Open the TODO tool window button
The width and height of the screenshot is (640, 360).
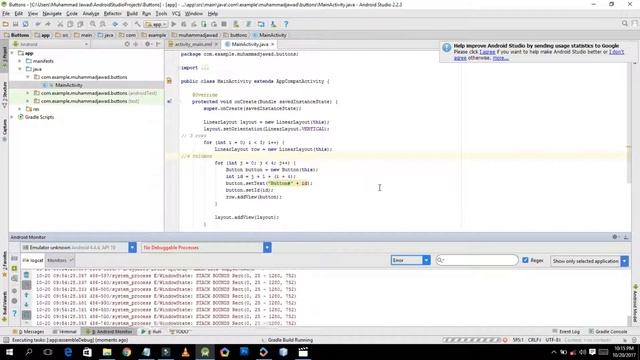pyautogui.click(x=180, y=331)
